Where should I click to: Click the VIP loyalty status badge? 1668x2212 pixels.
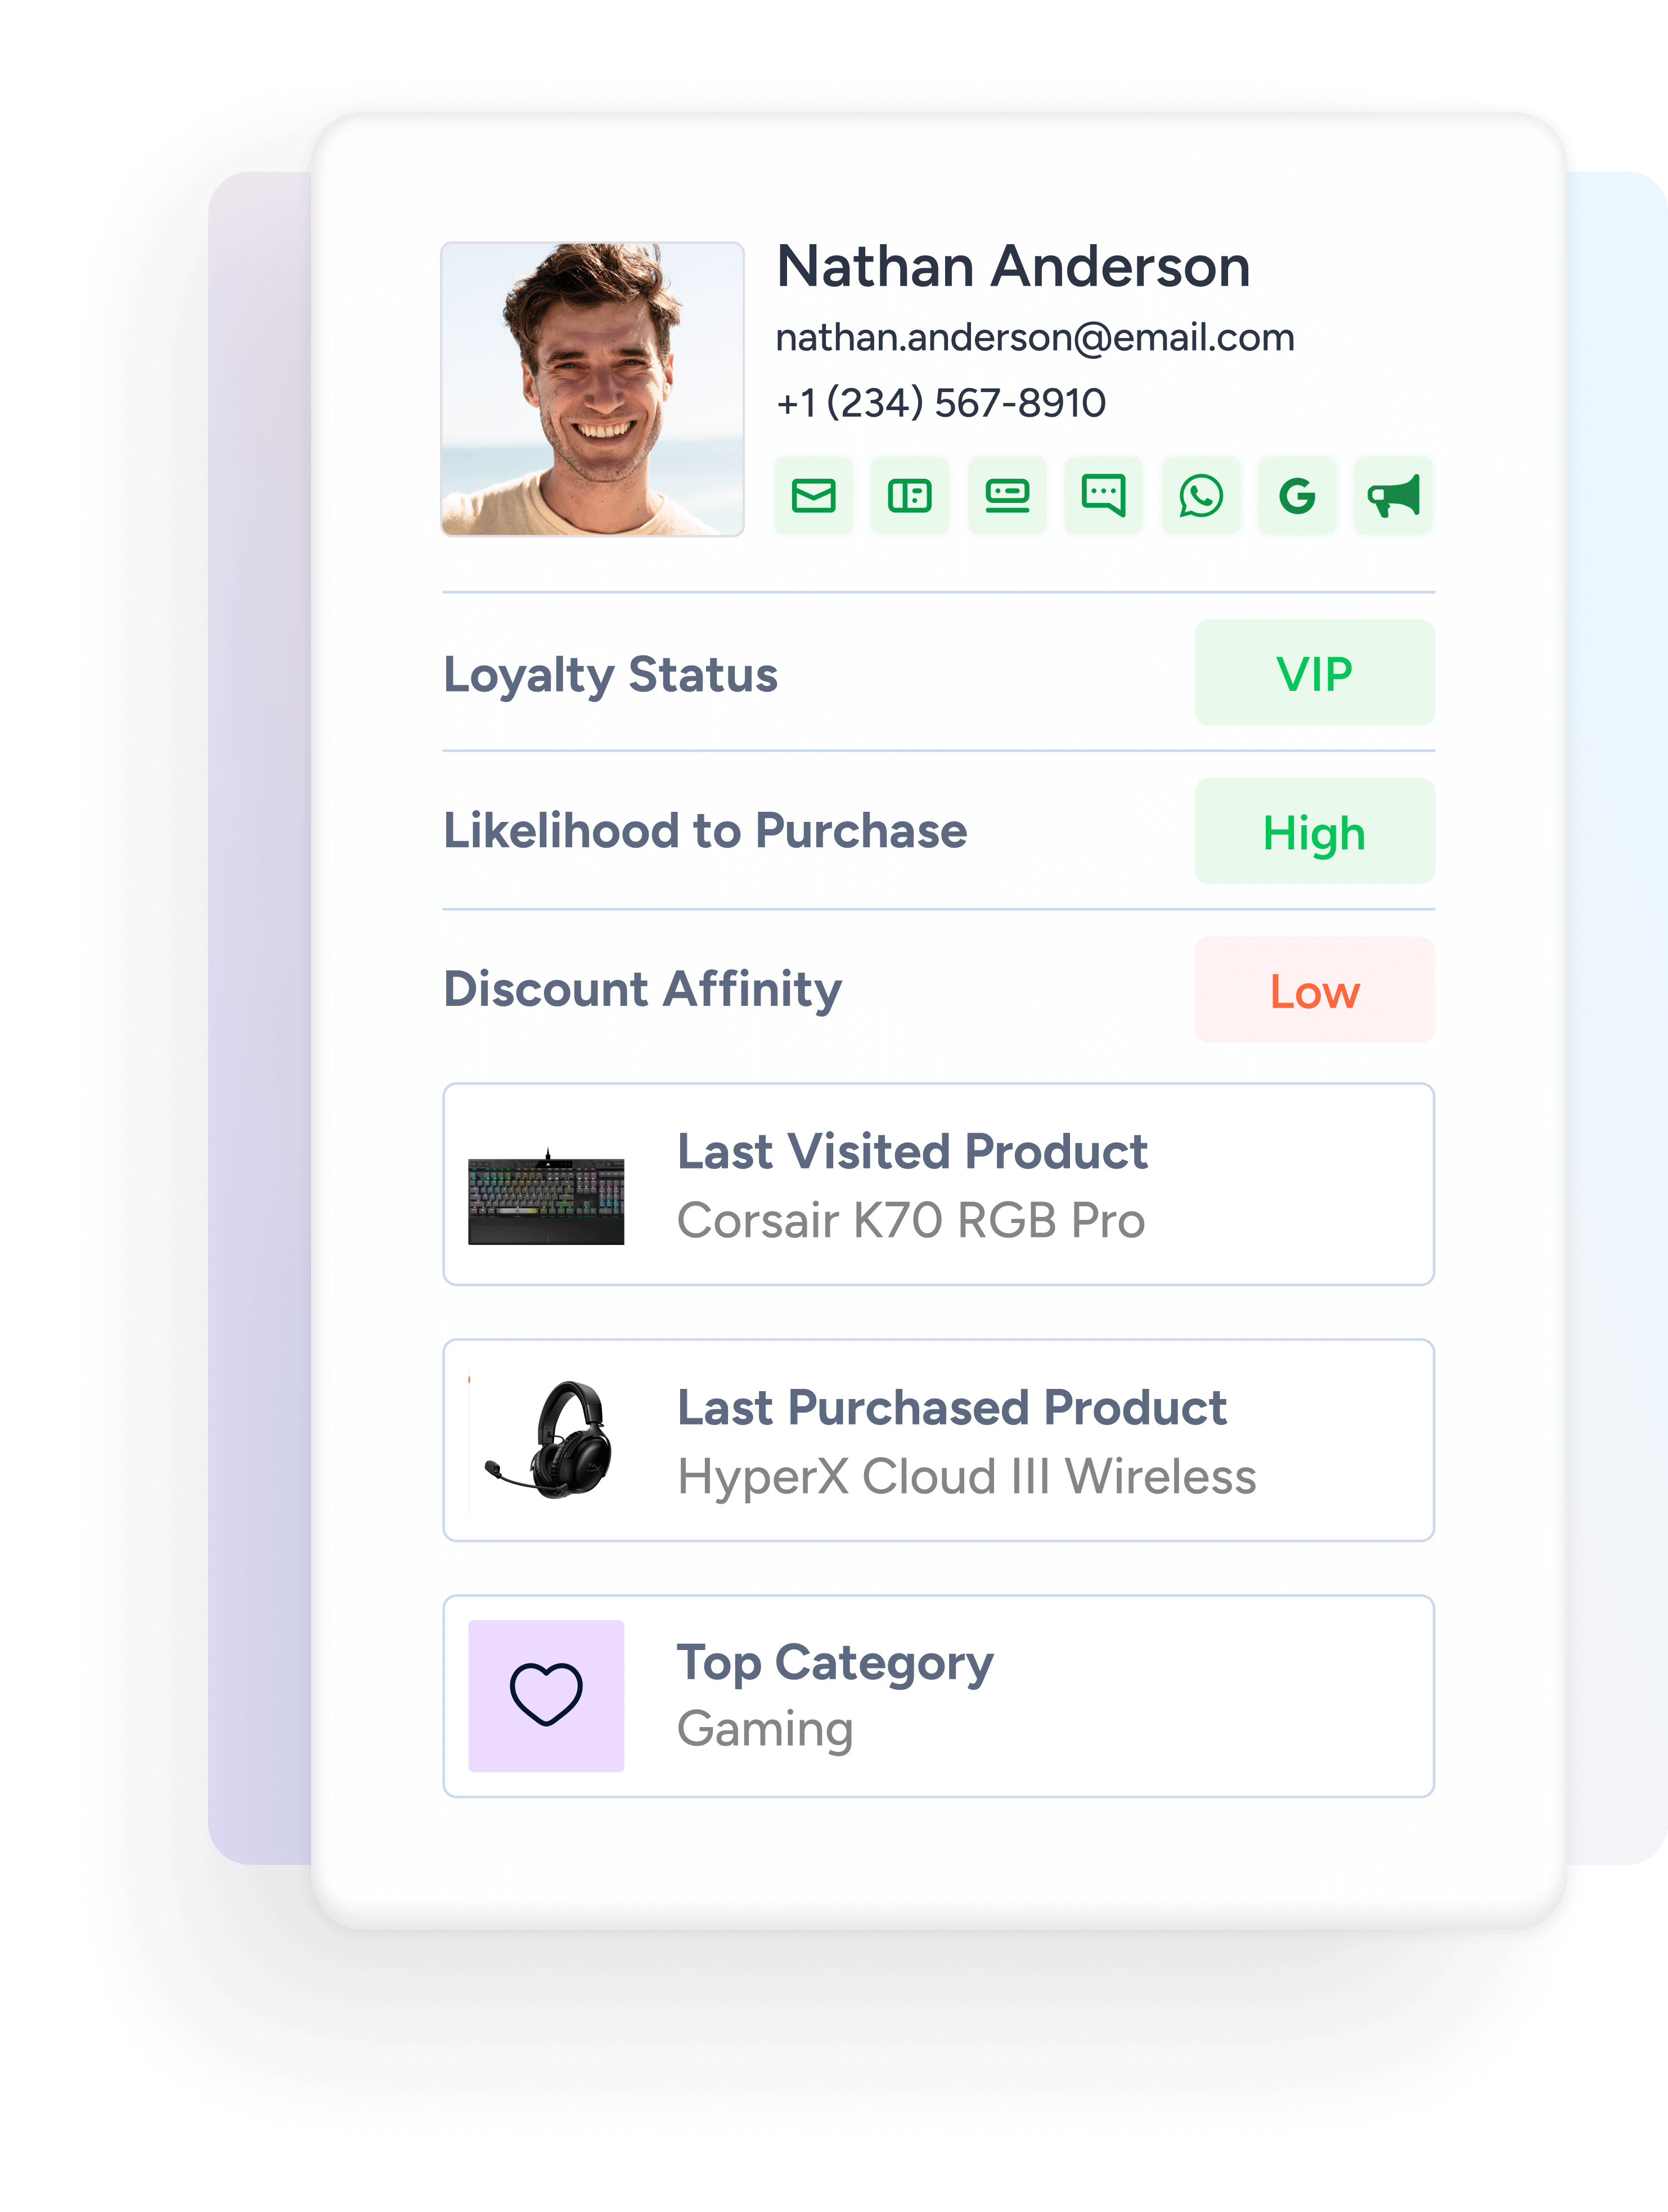point(1314,673)
